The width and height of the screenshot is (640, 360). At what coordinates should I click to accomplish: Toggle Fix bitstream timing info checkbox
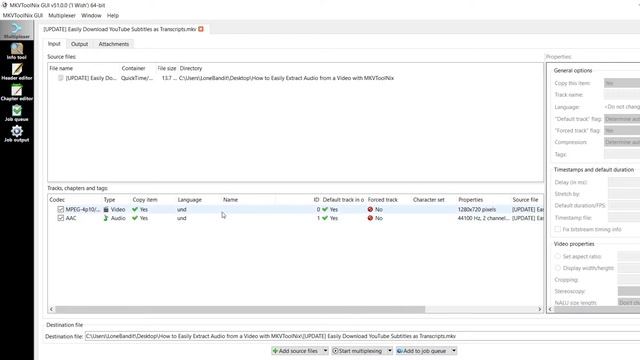click(x=558, y=229)
